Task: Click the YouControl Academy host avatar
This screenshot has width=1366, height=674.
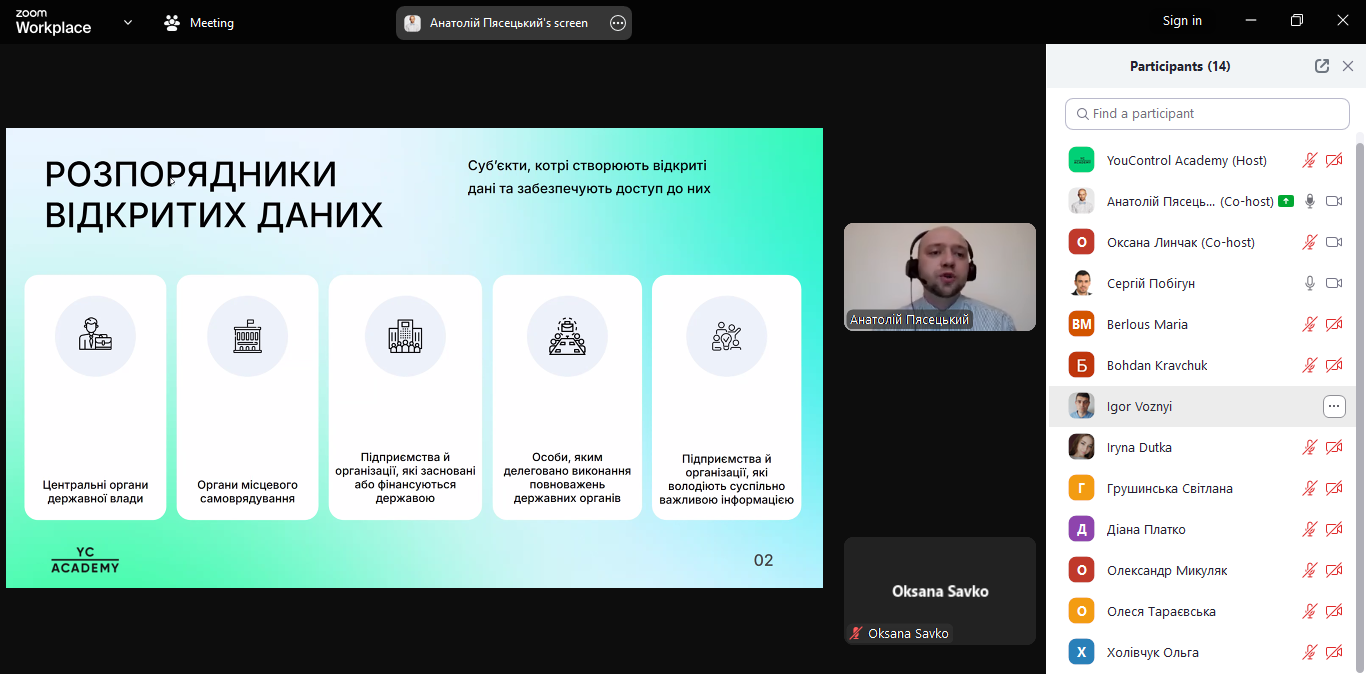Action: pos(1081,160)
